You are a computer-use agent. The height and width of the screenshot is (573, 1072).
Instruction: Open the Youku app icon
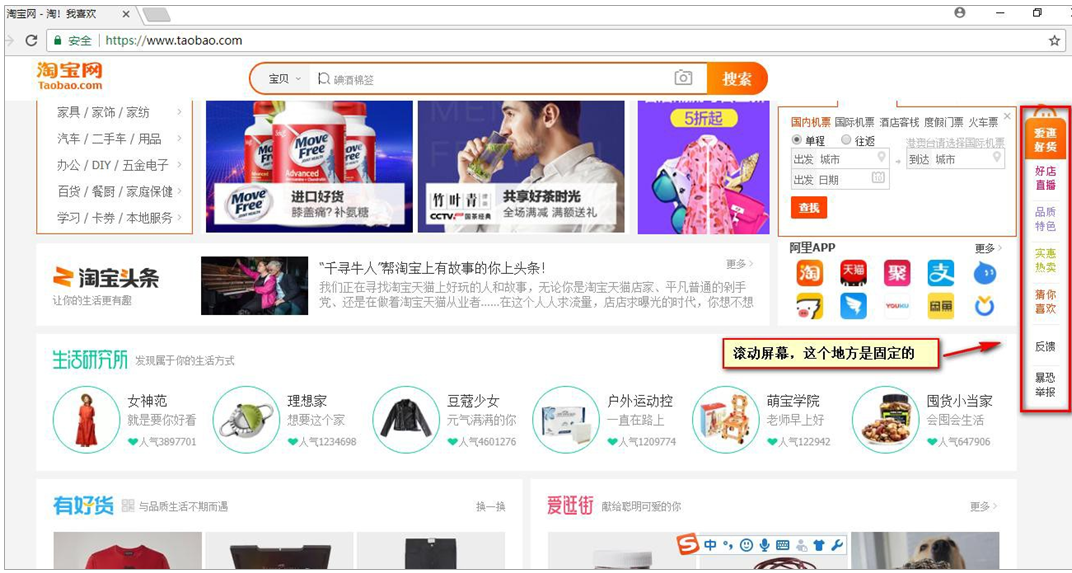point(897,306)
